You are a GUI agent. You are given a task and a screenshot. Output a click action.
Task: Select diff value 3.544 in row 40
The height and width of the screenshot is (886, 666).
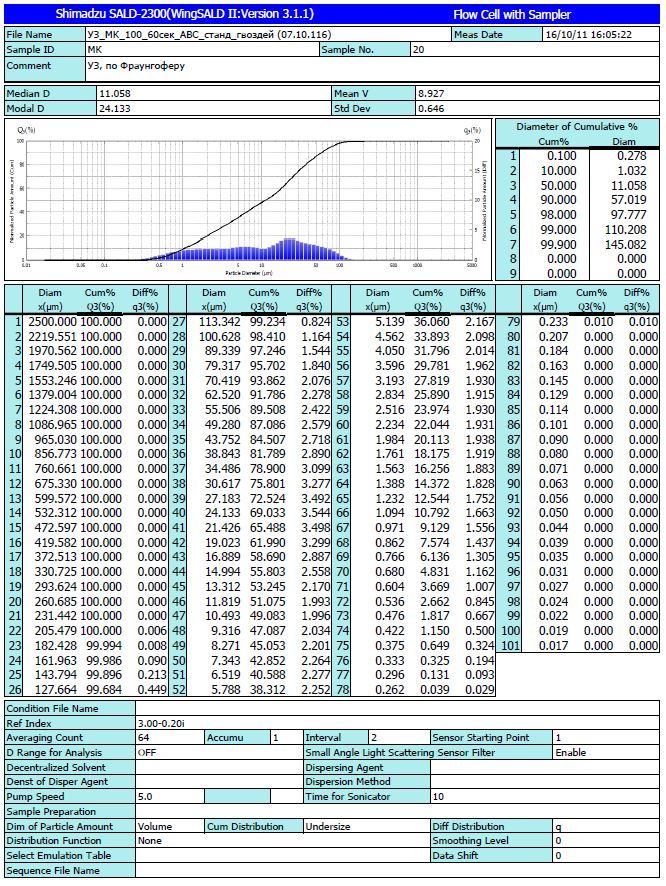(x=316, y=513)
